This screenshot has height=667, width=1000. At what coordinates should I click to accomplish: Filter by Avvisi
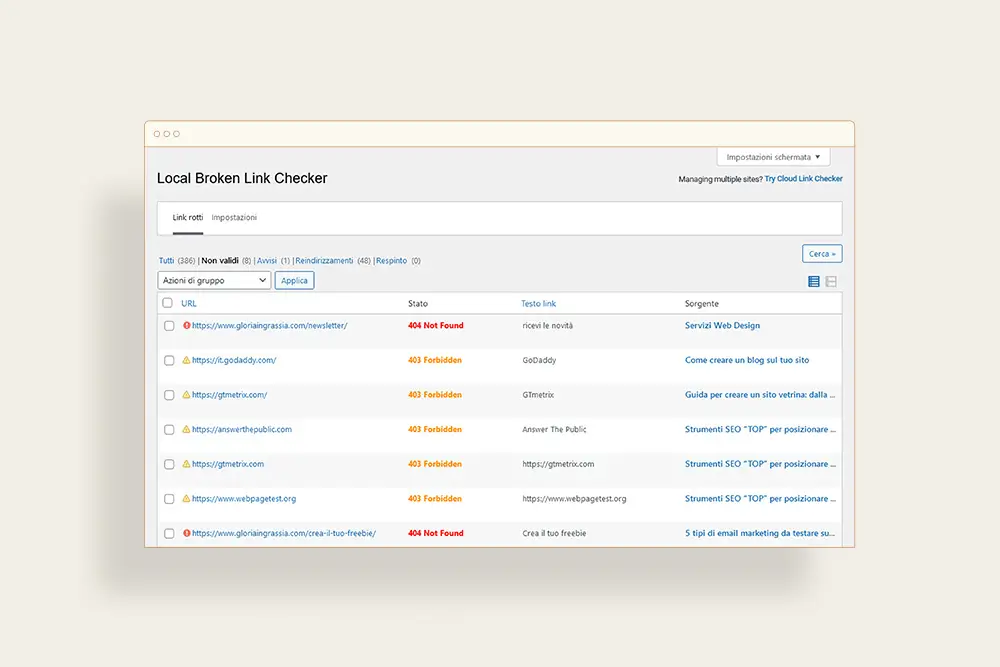point(267,261)
